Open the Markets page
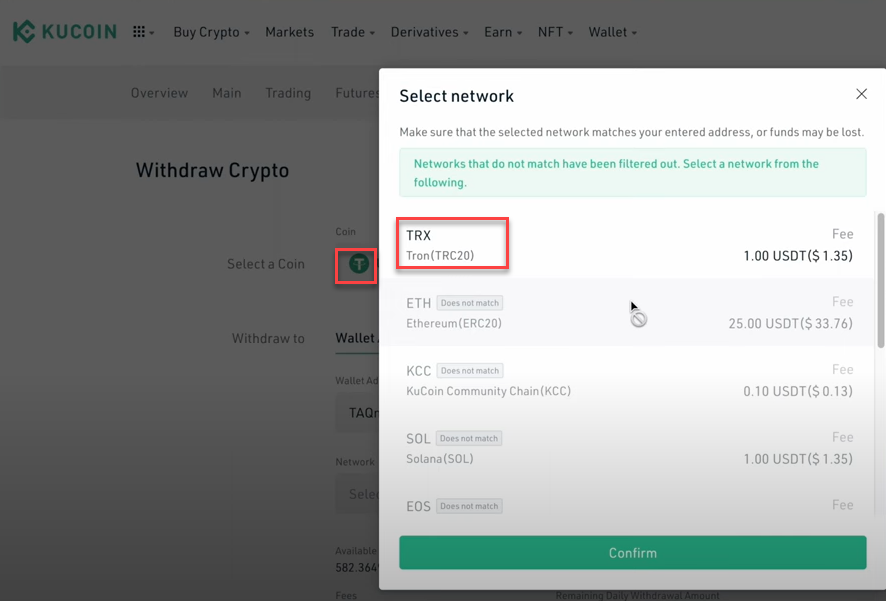The height and width of the screenshot is (601, 886). 290,32
